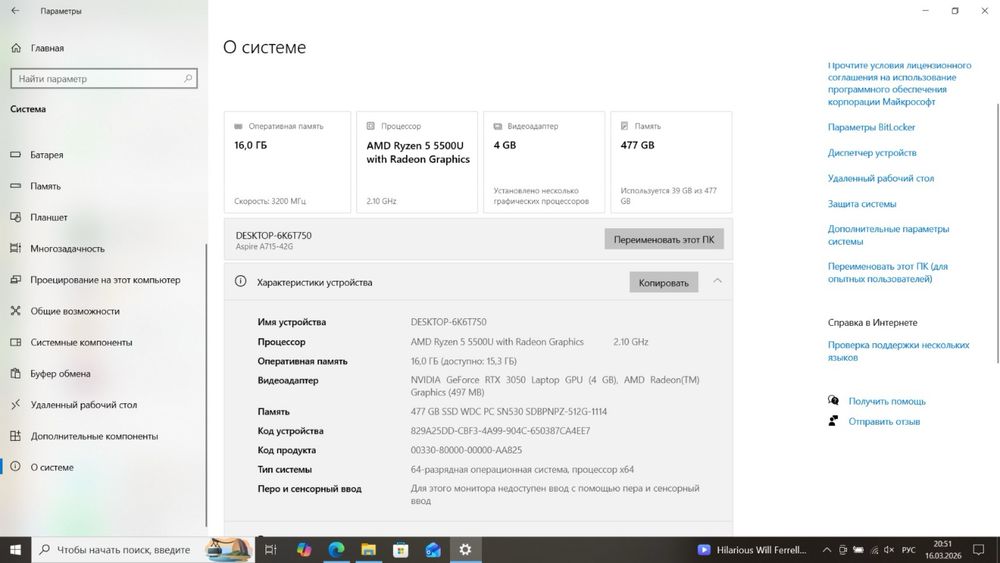Image resolution: width=1000 pixels, height=563 pixels.
Task: Collapse the Характеристики устройства section
Action: tap(717, 281)
